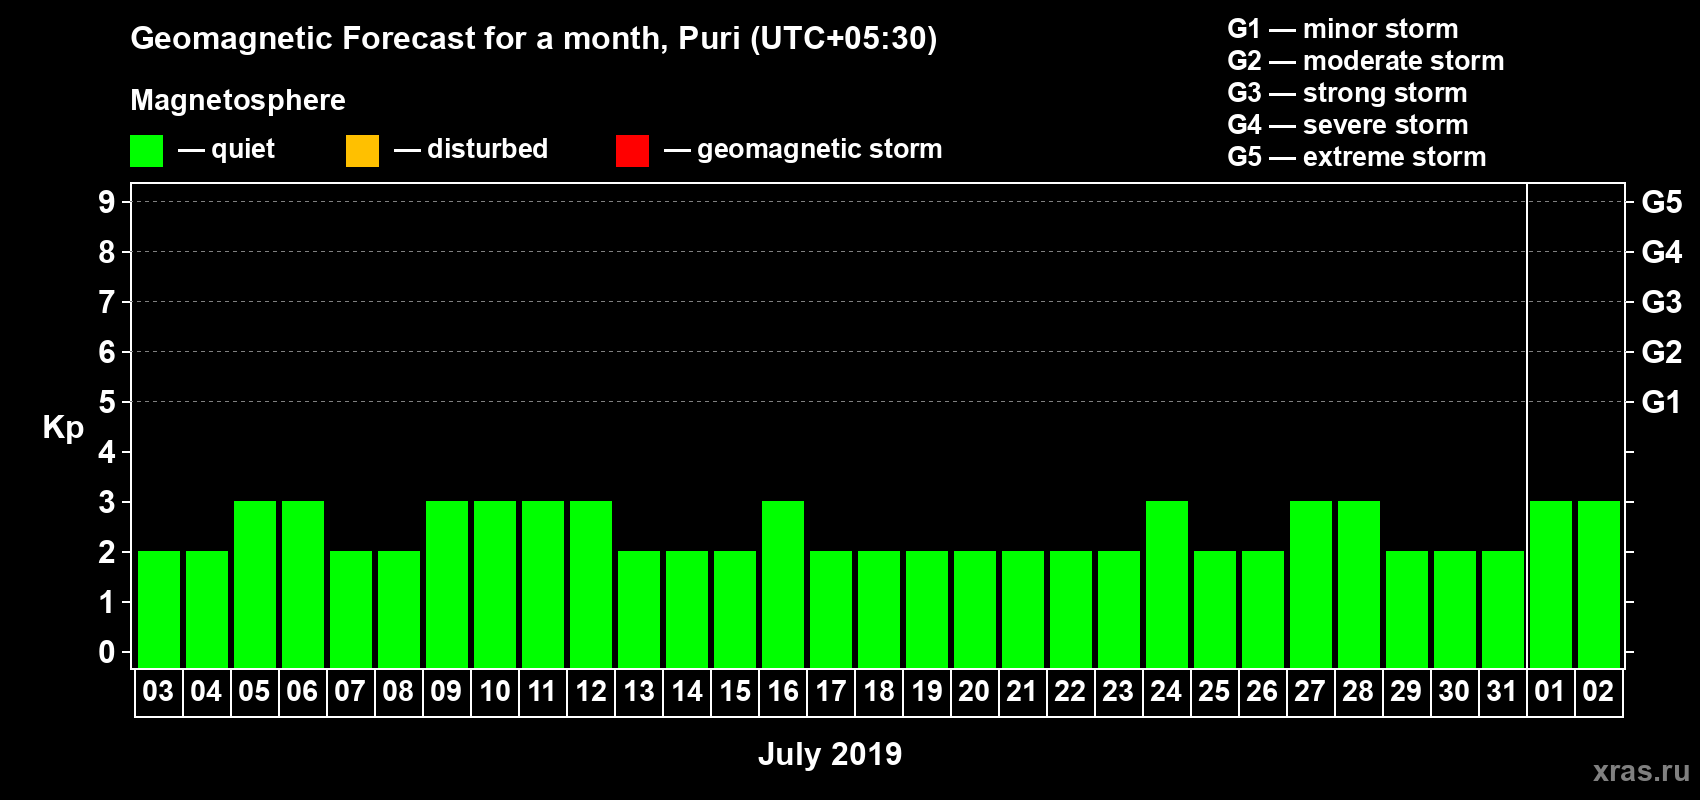
Task: Click the '— geomagnetic storm' legend text
Action: (x=803, y=150)
